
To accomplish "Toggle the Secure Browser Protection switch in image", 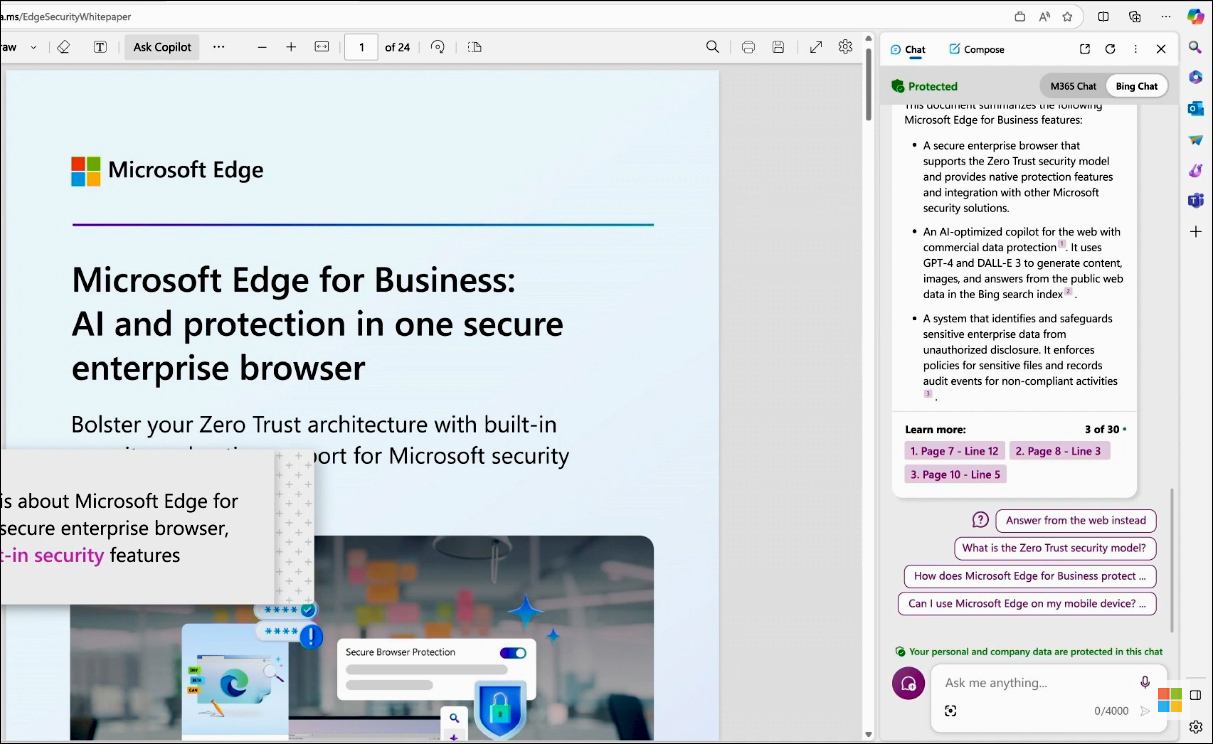I will pos(513,653).
